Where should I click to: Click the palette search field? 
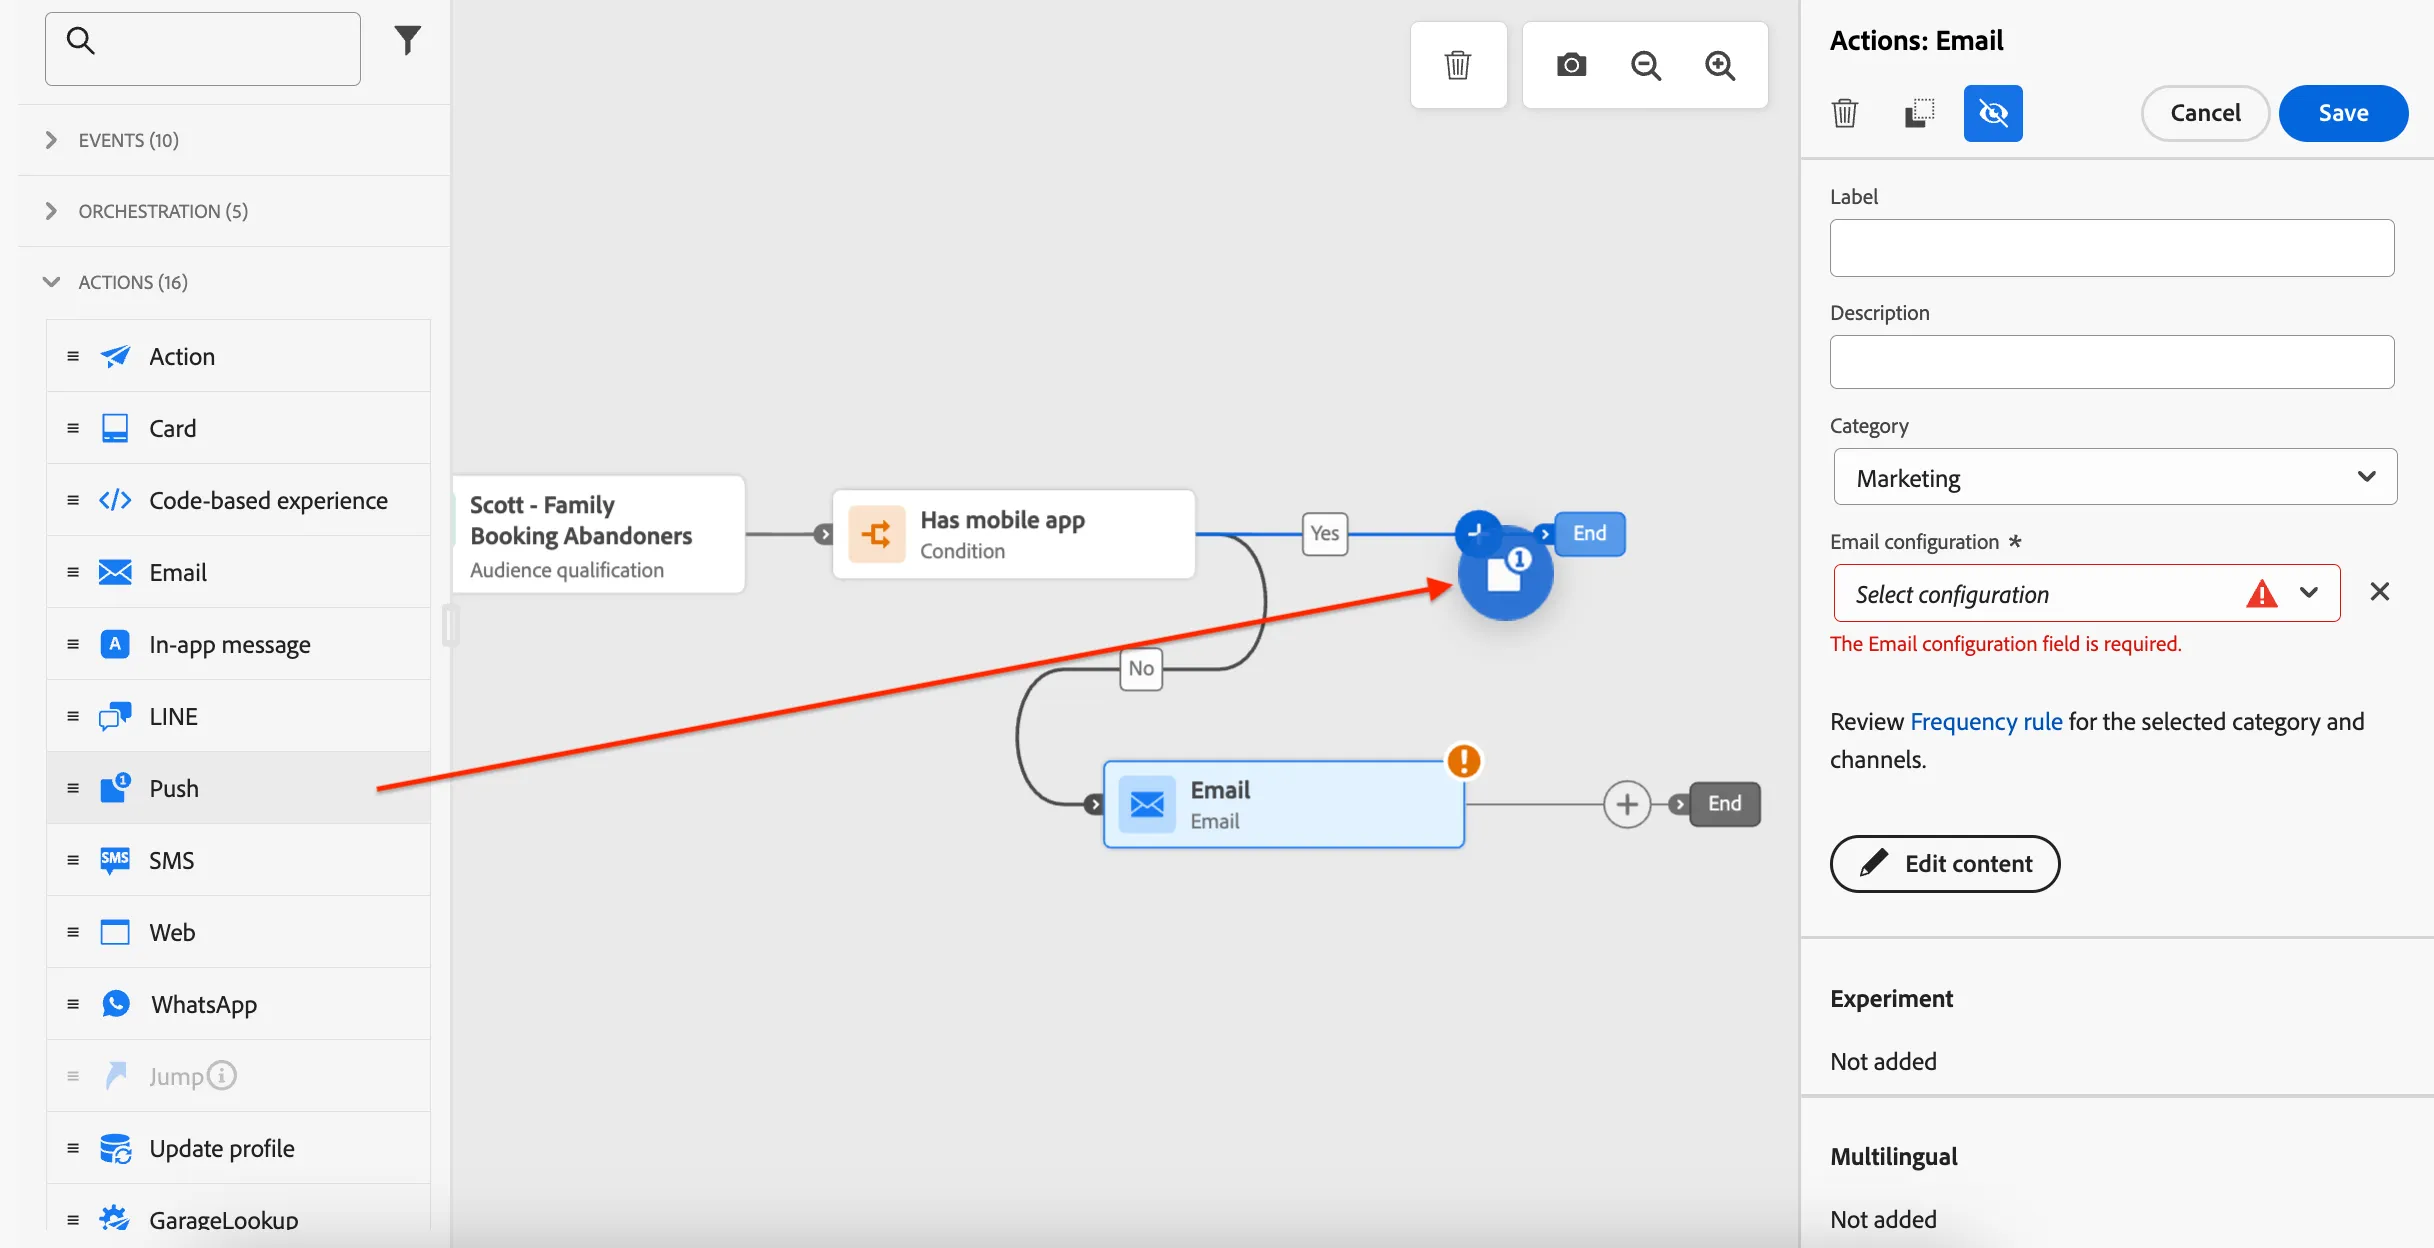coord(203,49)
